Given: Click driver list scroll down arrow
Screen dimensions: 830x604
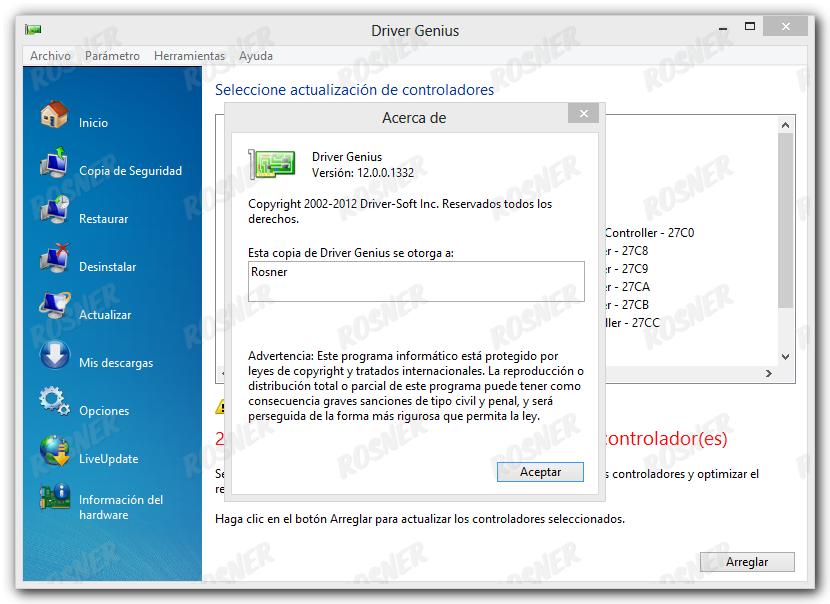Looking at the screenshot, I should 786,357.
